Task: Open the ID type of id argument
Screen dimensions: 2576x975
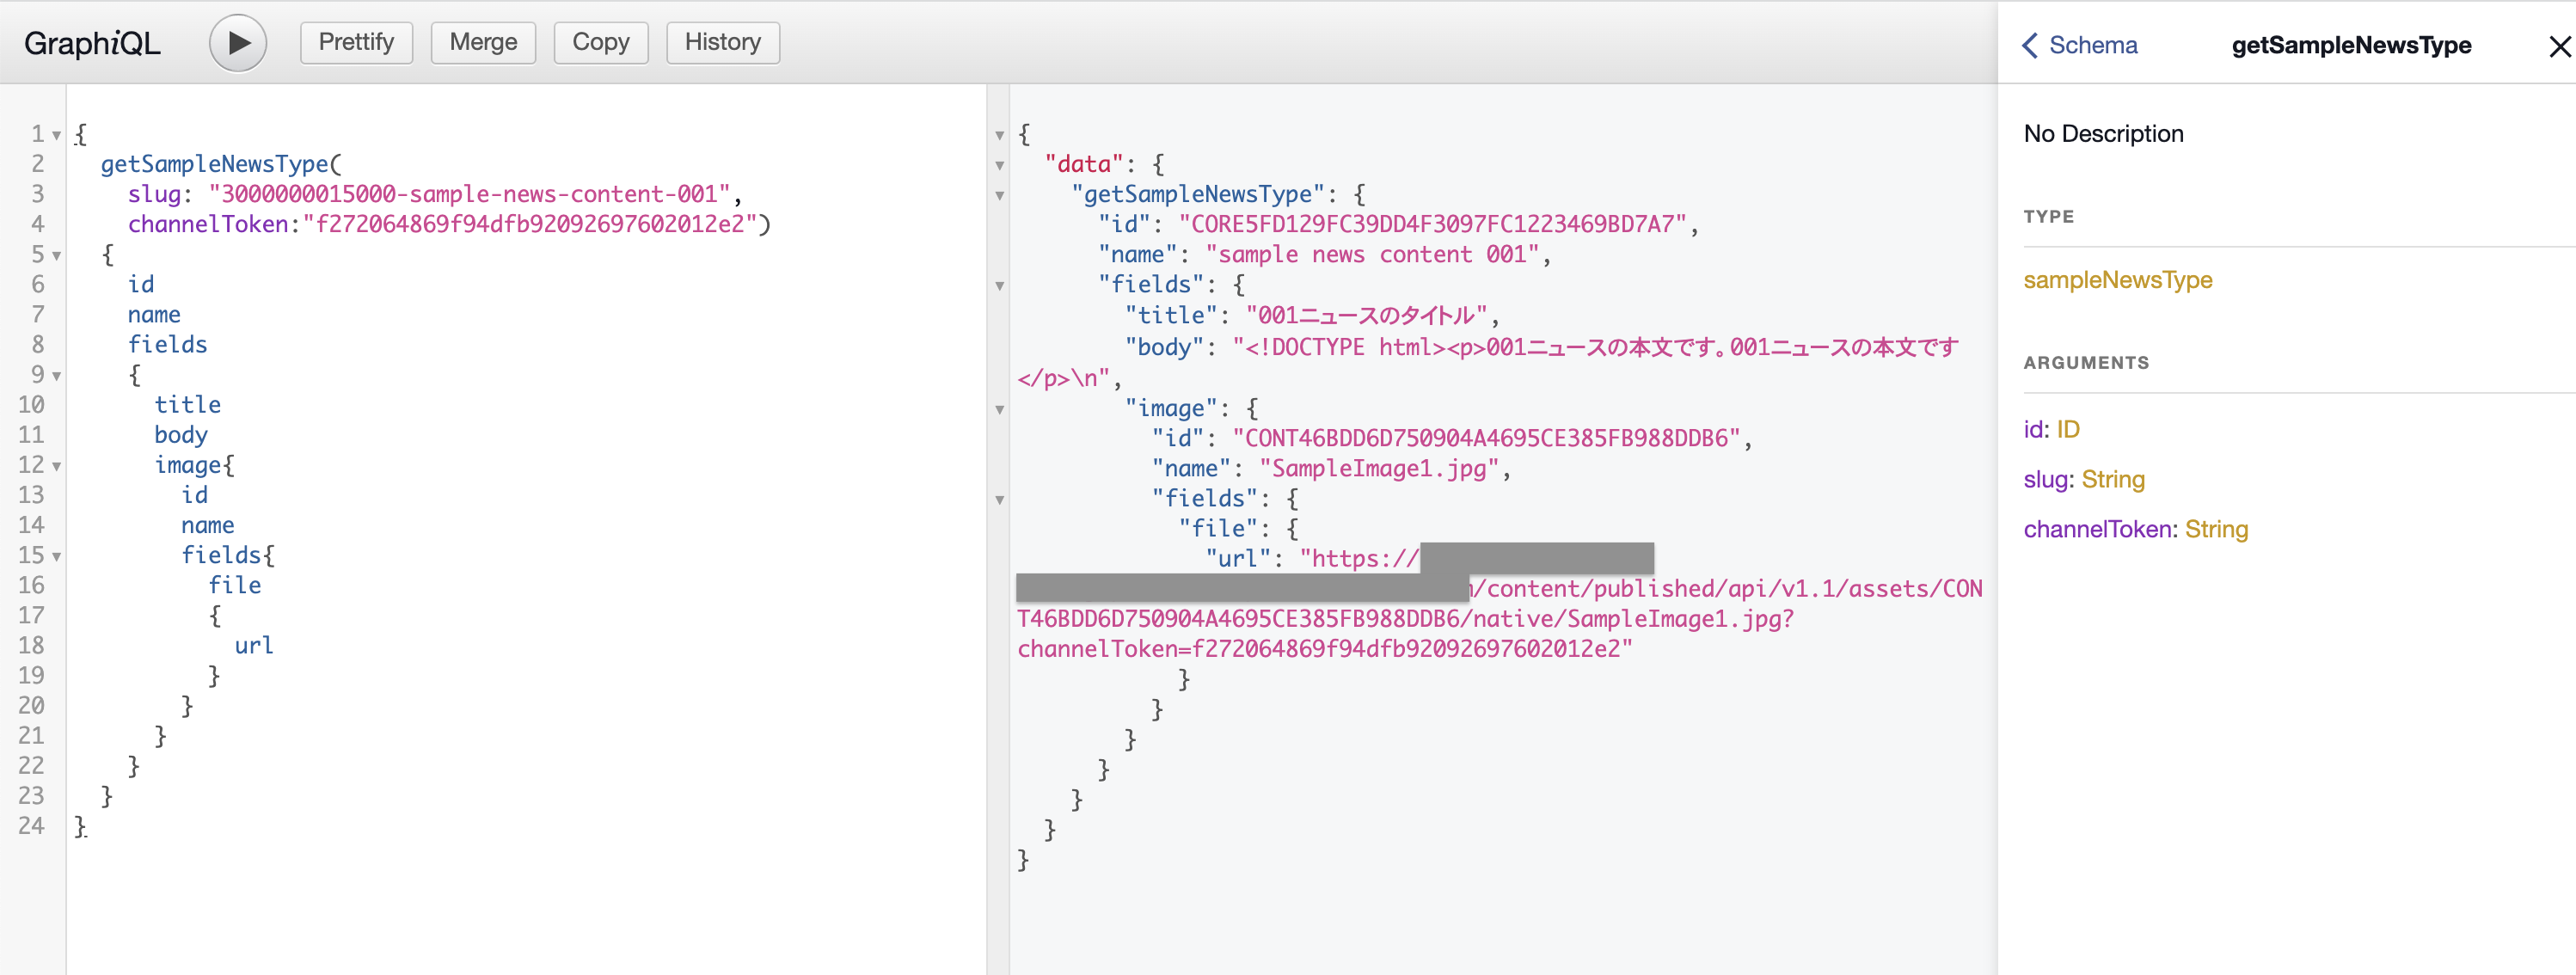Action: pos(2067,429)
